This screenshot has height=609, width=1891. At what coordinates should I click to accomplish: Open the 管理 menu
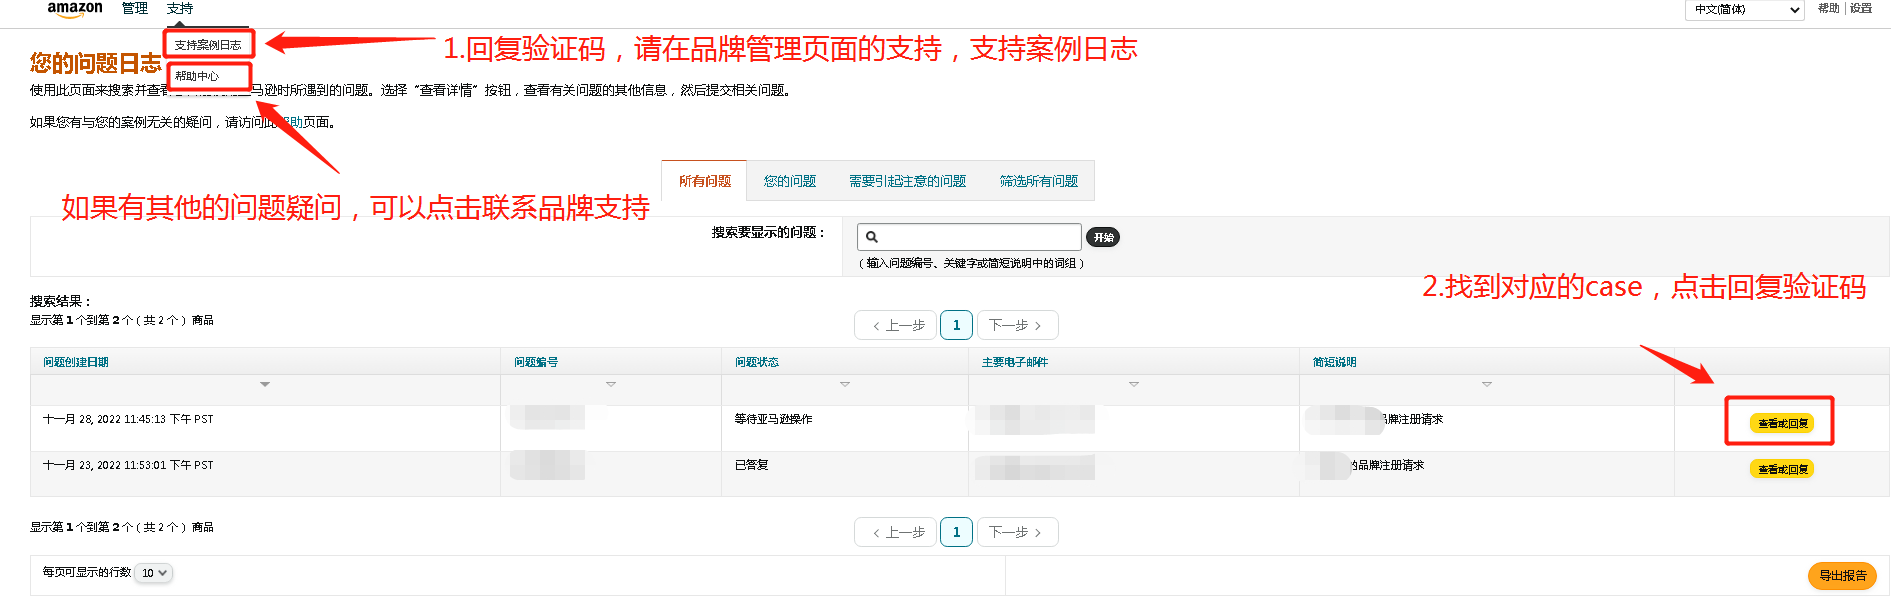click(x=134, y=9)
